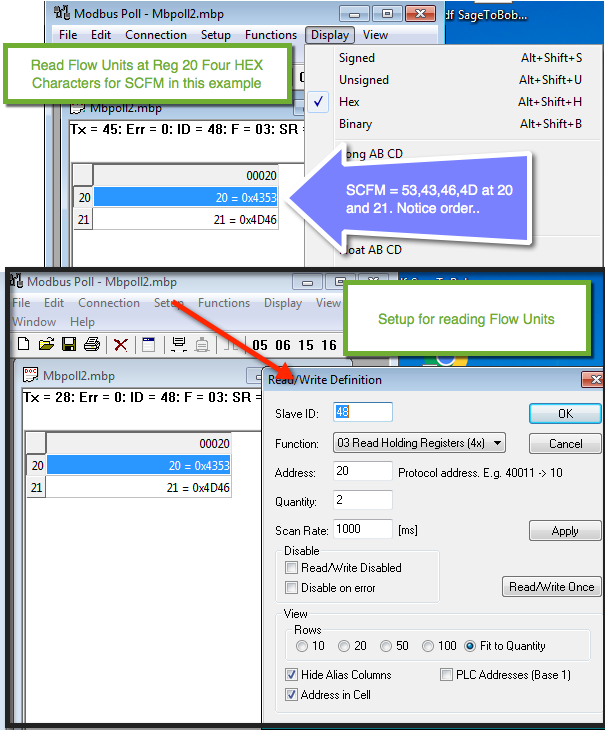
Task: Open the File menu in the Tx = 45 window
Action: point(68,35)
